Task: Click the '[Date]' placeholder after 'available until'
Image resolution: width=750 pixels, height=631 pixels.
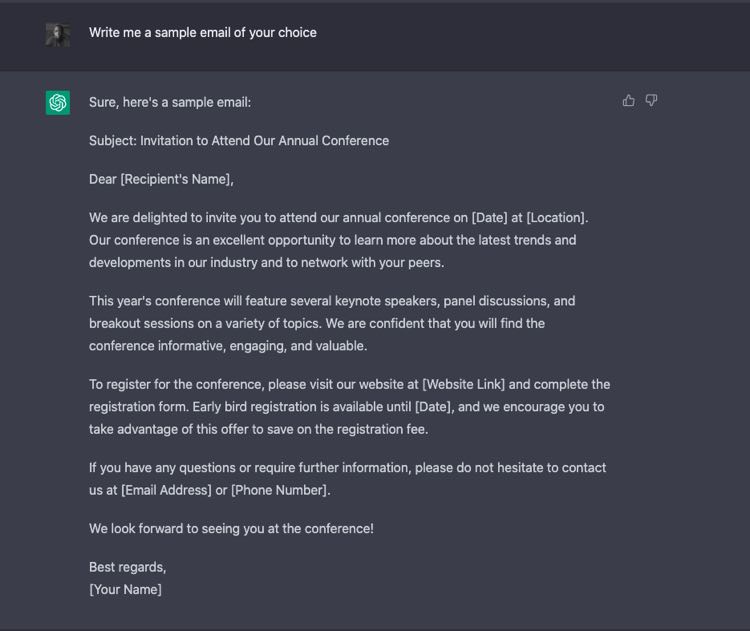Action: (x=433, y=407)
